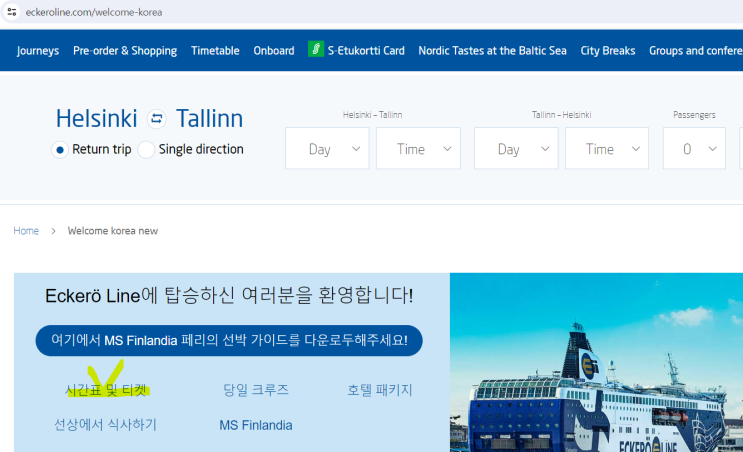The height and width of the screenshot is (452, 743).
Task: Open the Pre-order & Shopping menu
Action: tap(125, 51)
